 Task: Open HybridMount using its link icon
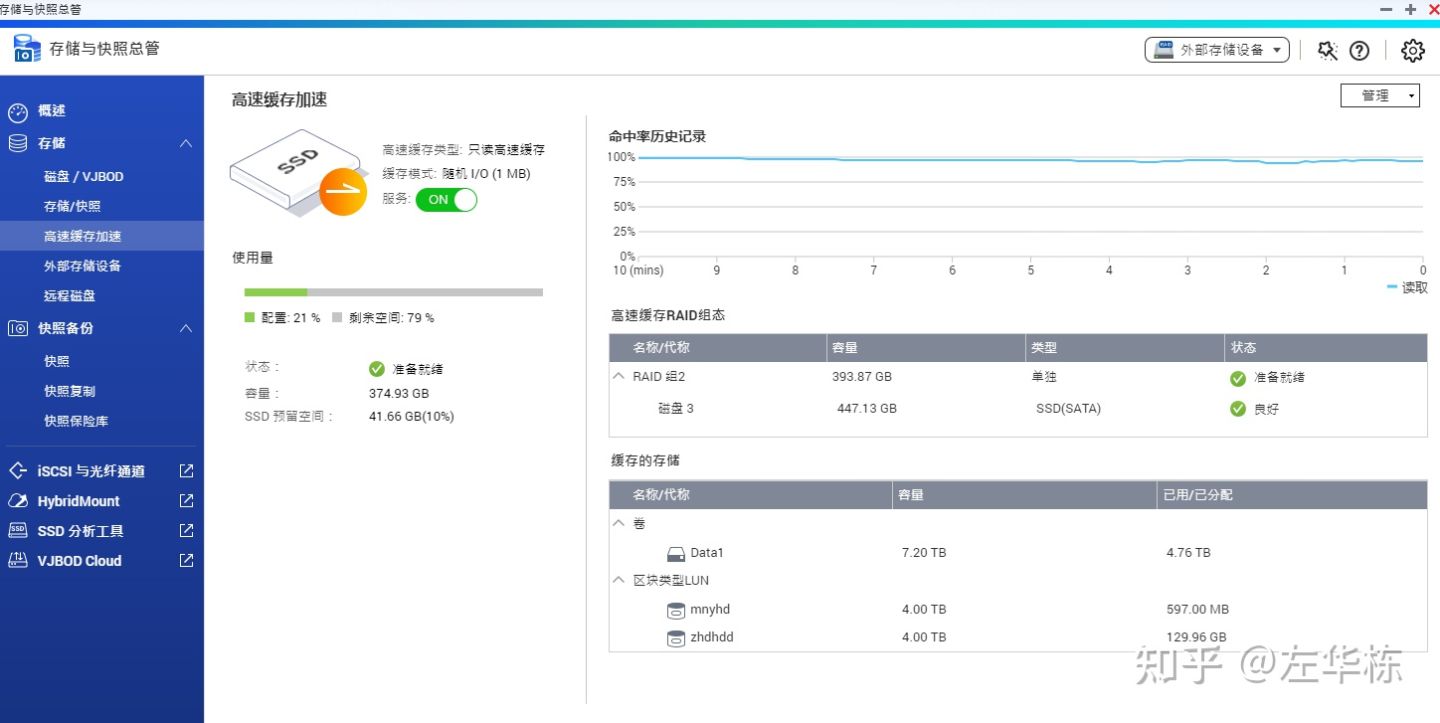[185, 501]
